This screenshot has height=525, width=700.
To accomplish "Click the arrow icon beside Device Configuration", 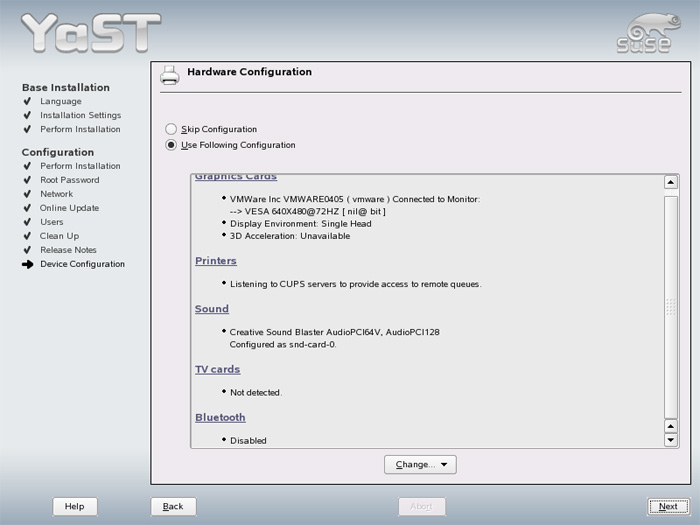I will (x=28, y=264).
